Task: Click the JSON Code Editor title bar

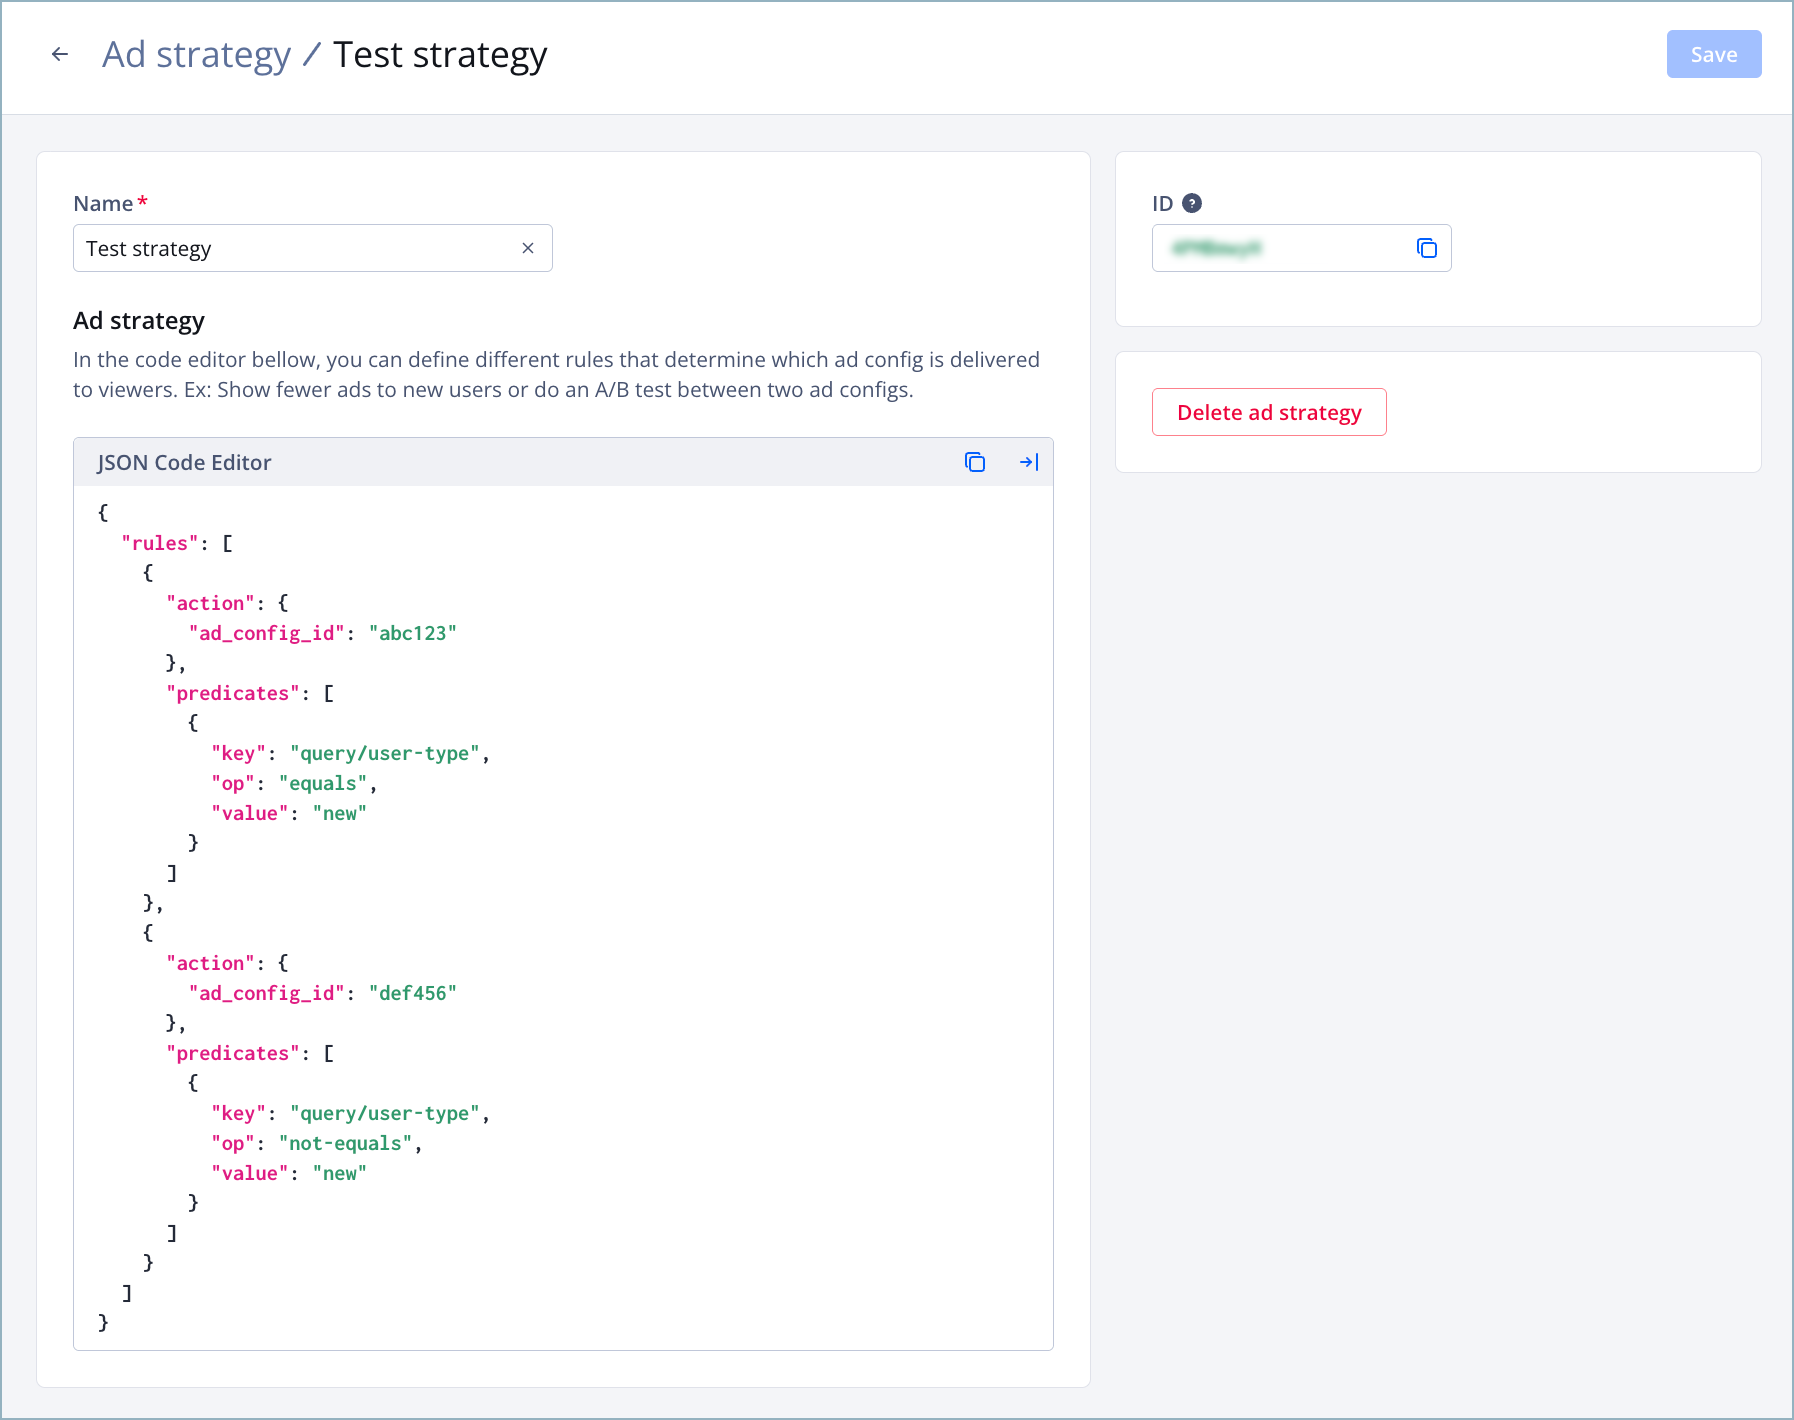Action: [x=184, y=462]
